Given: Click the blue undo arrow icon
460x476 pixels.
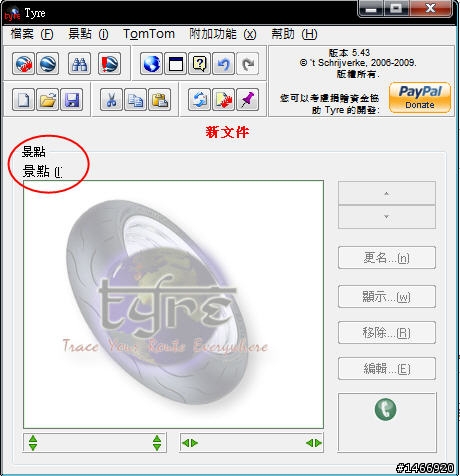Looking at the screenshot, I should click(x=223, y=63).
